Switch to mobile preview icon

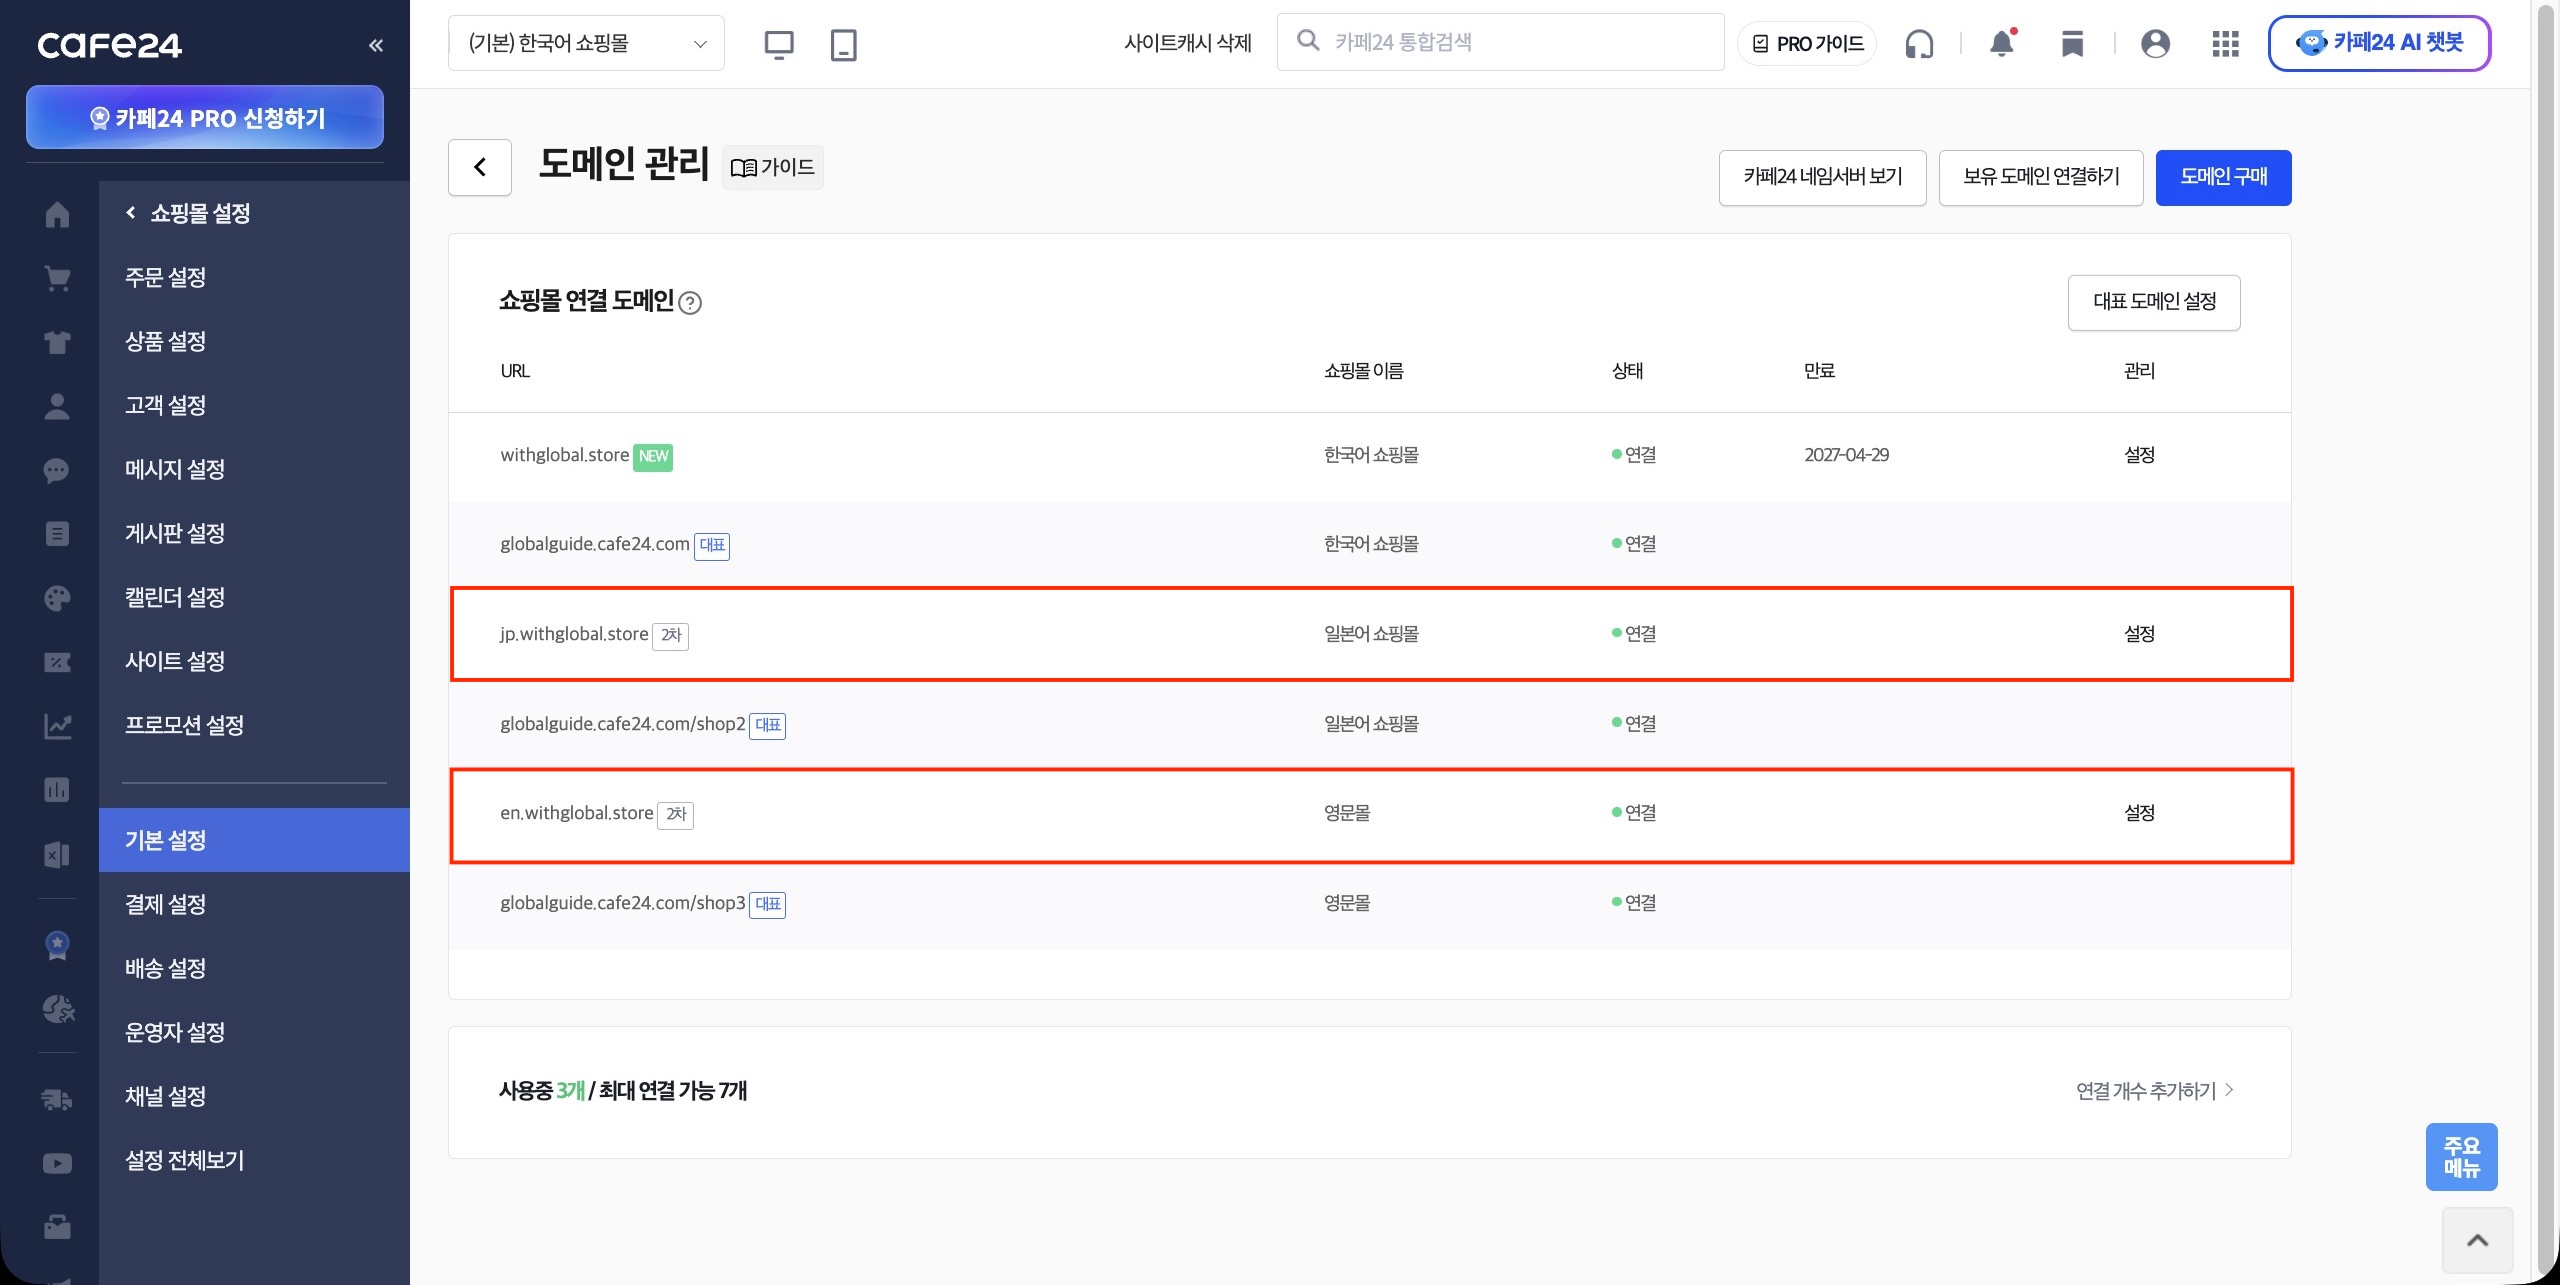click(844, 45)
